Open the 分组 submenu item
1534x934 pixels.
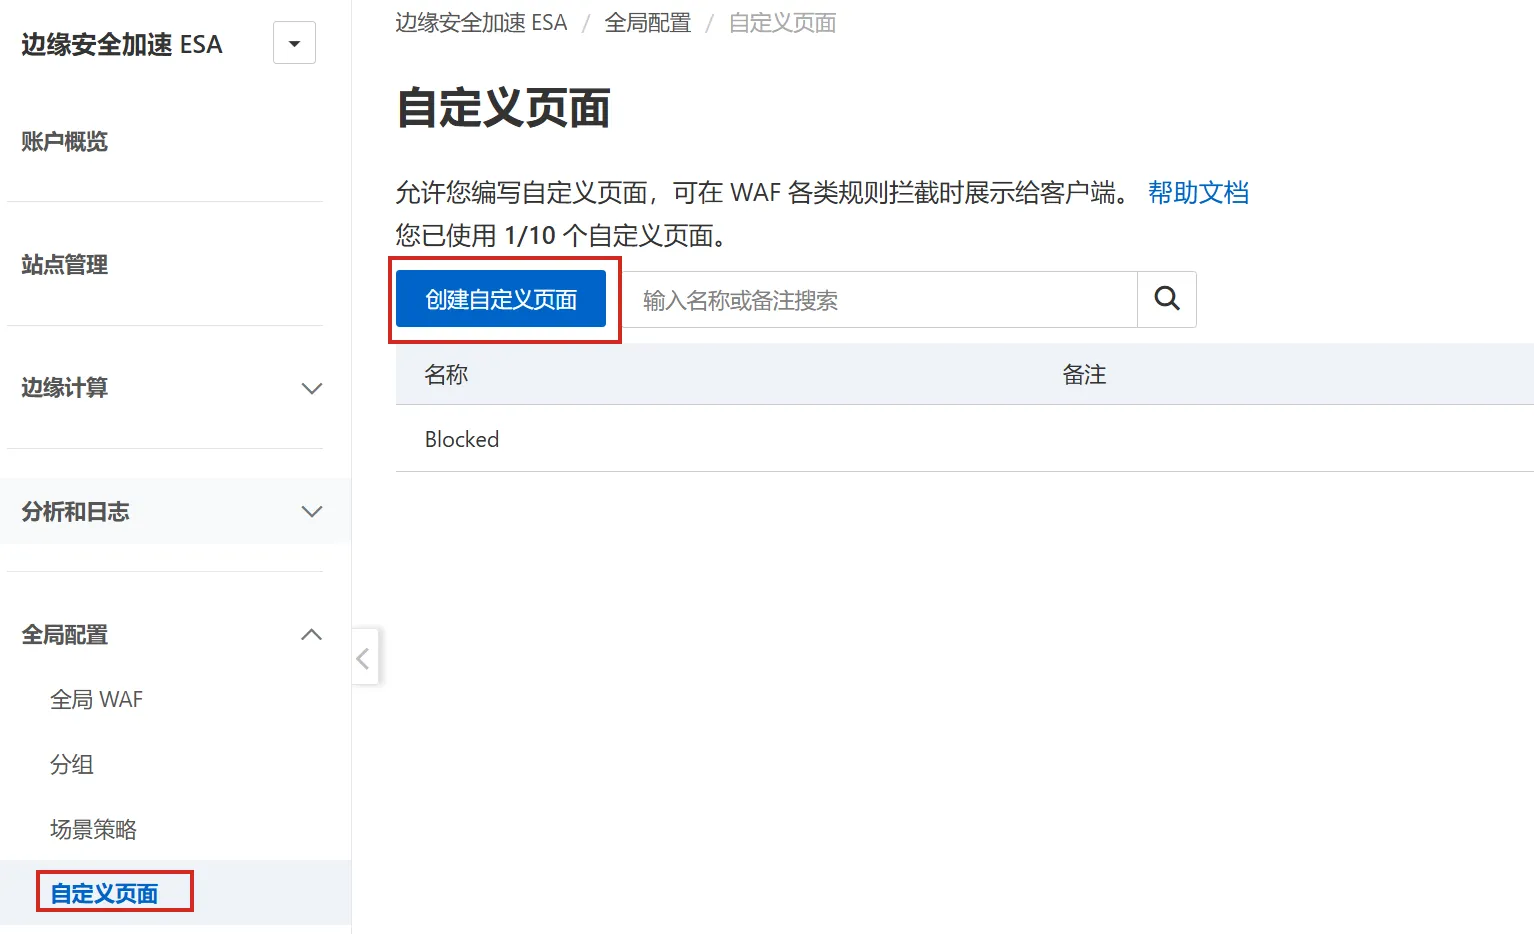point(72,765)
